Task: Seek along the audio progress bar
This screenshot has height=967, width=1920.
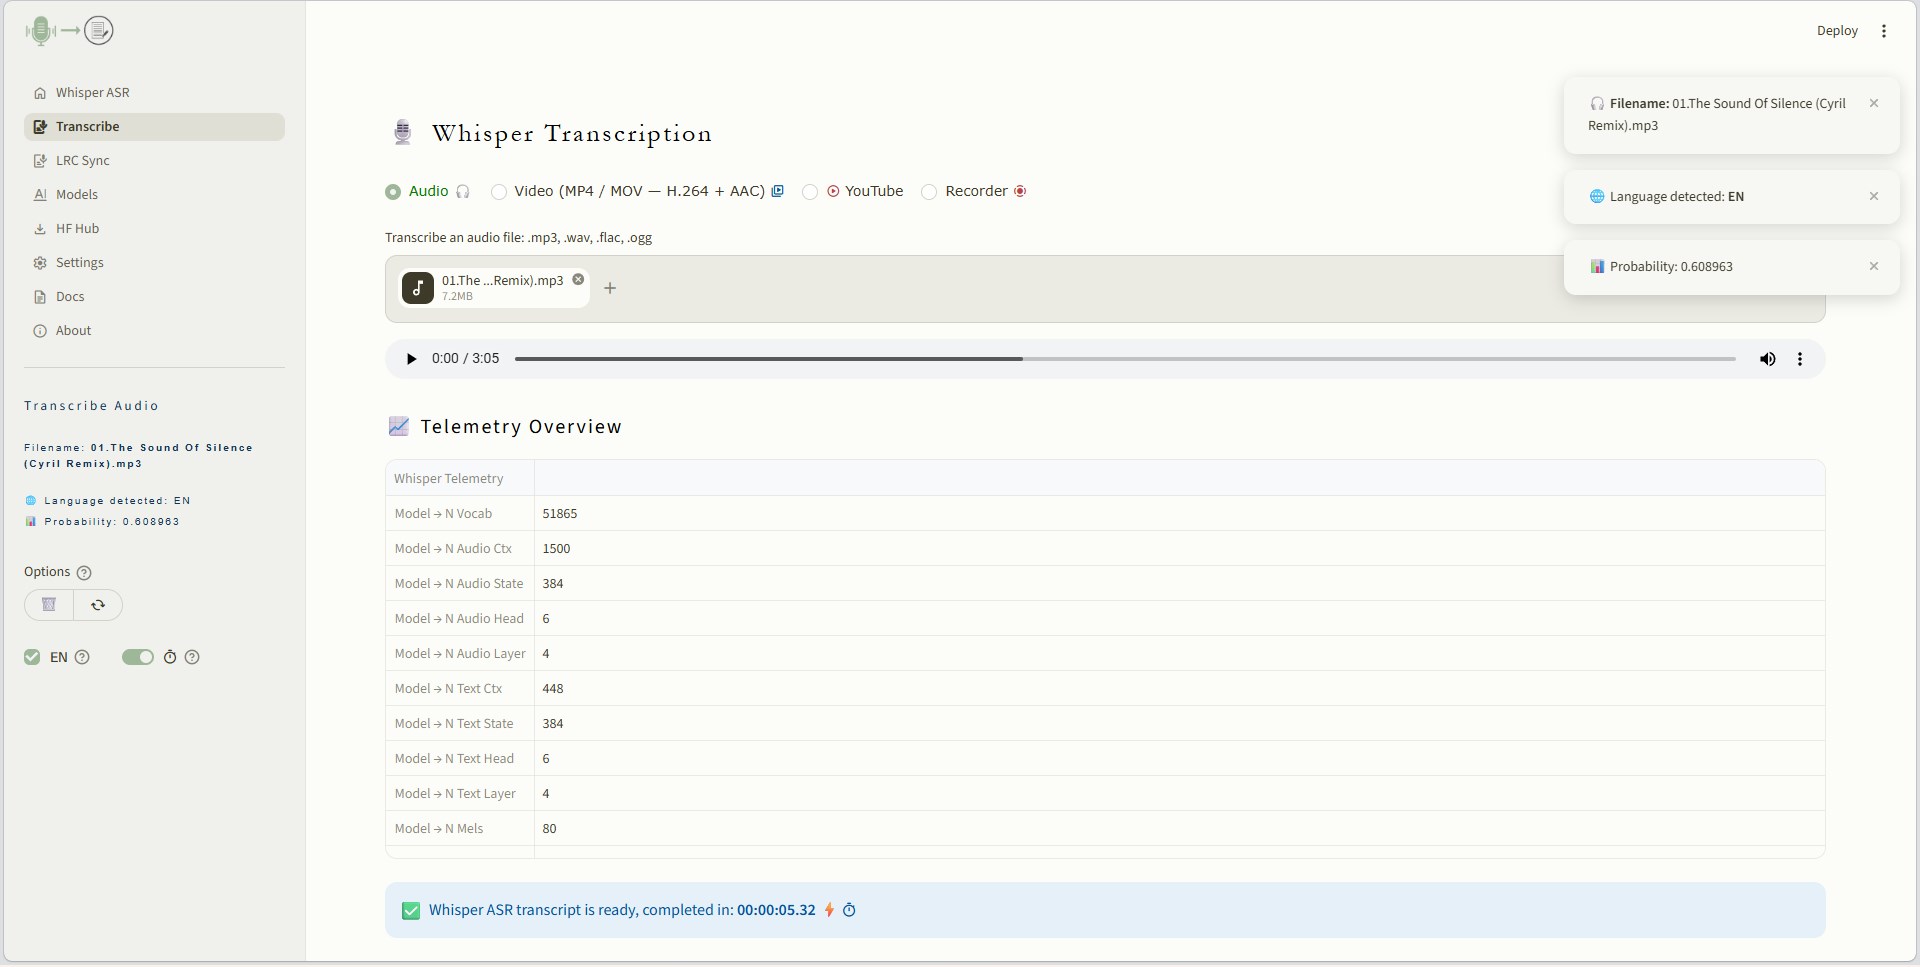Action: pyautogui.click(x=1125, y=359)
